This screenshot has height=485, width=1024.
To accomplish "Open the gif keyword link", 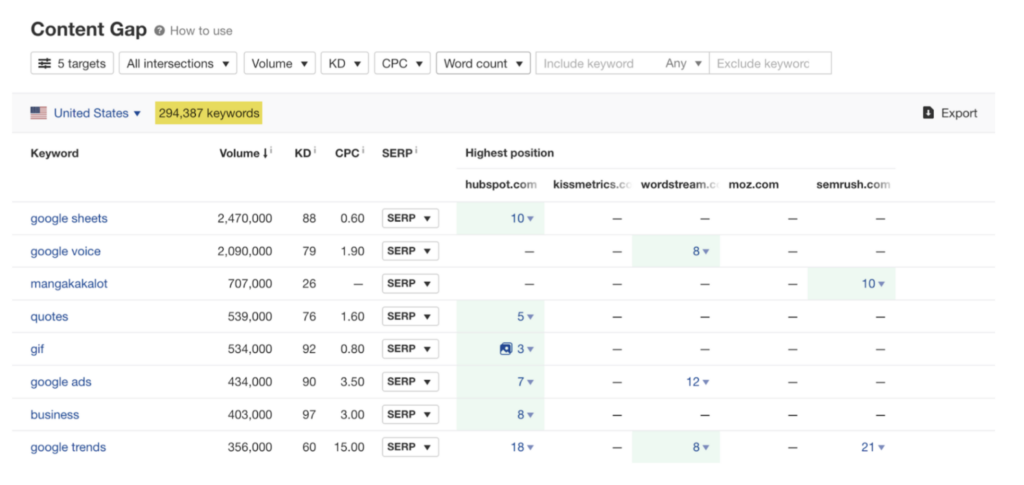I will [37, 349].
